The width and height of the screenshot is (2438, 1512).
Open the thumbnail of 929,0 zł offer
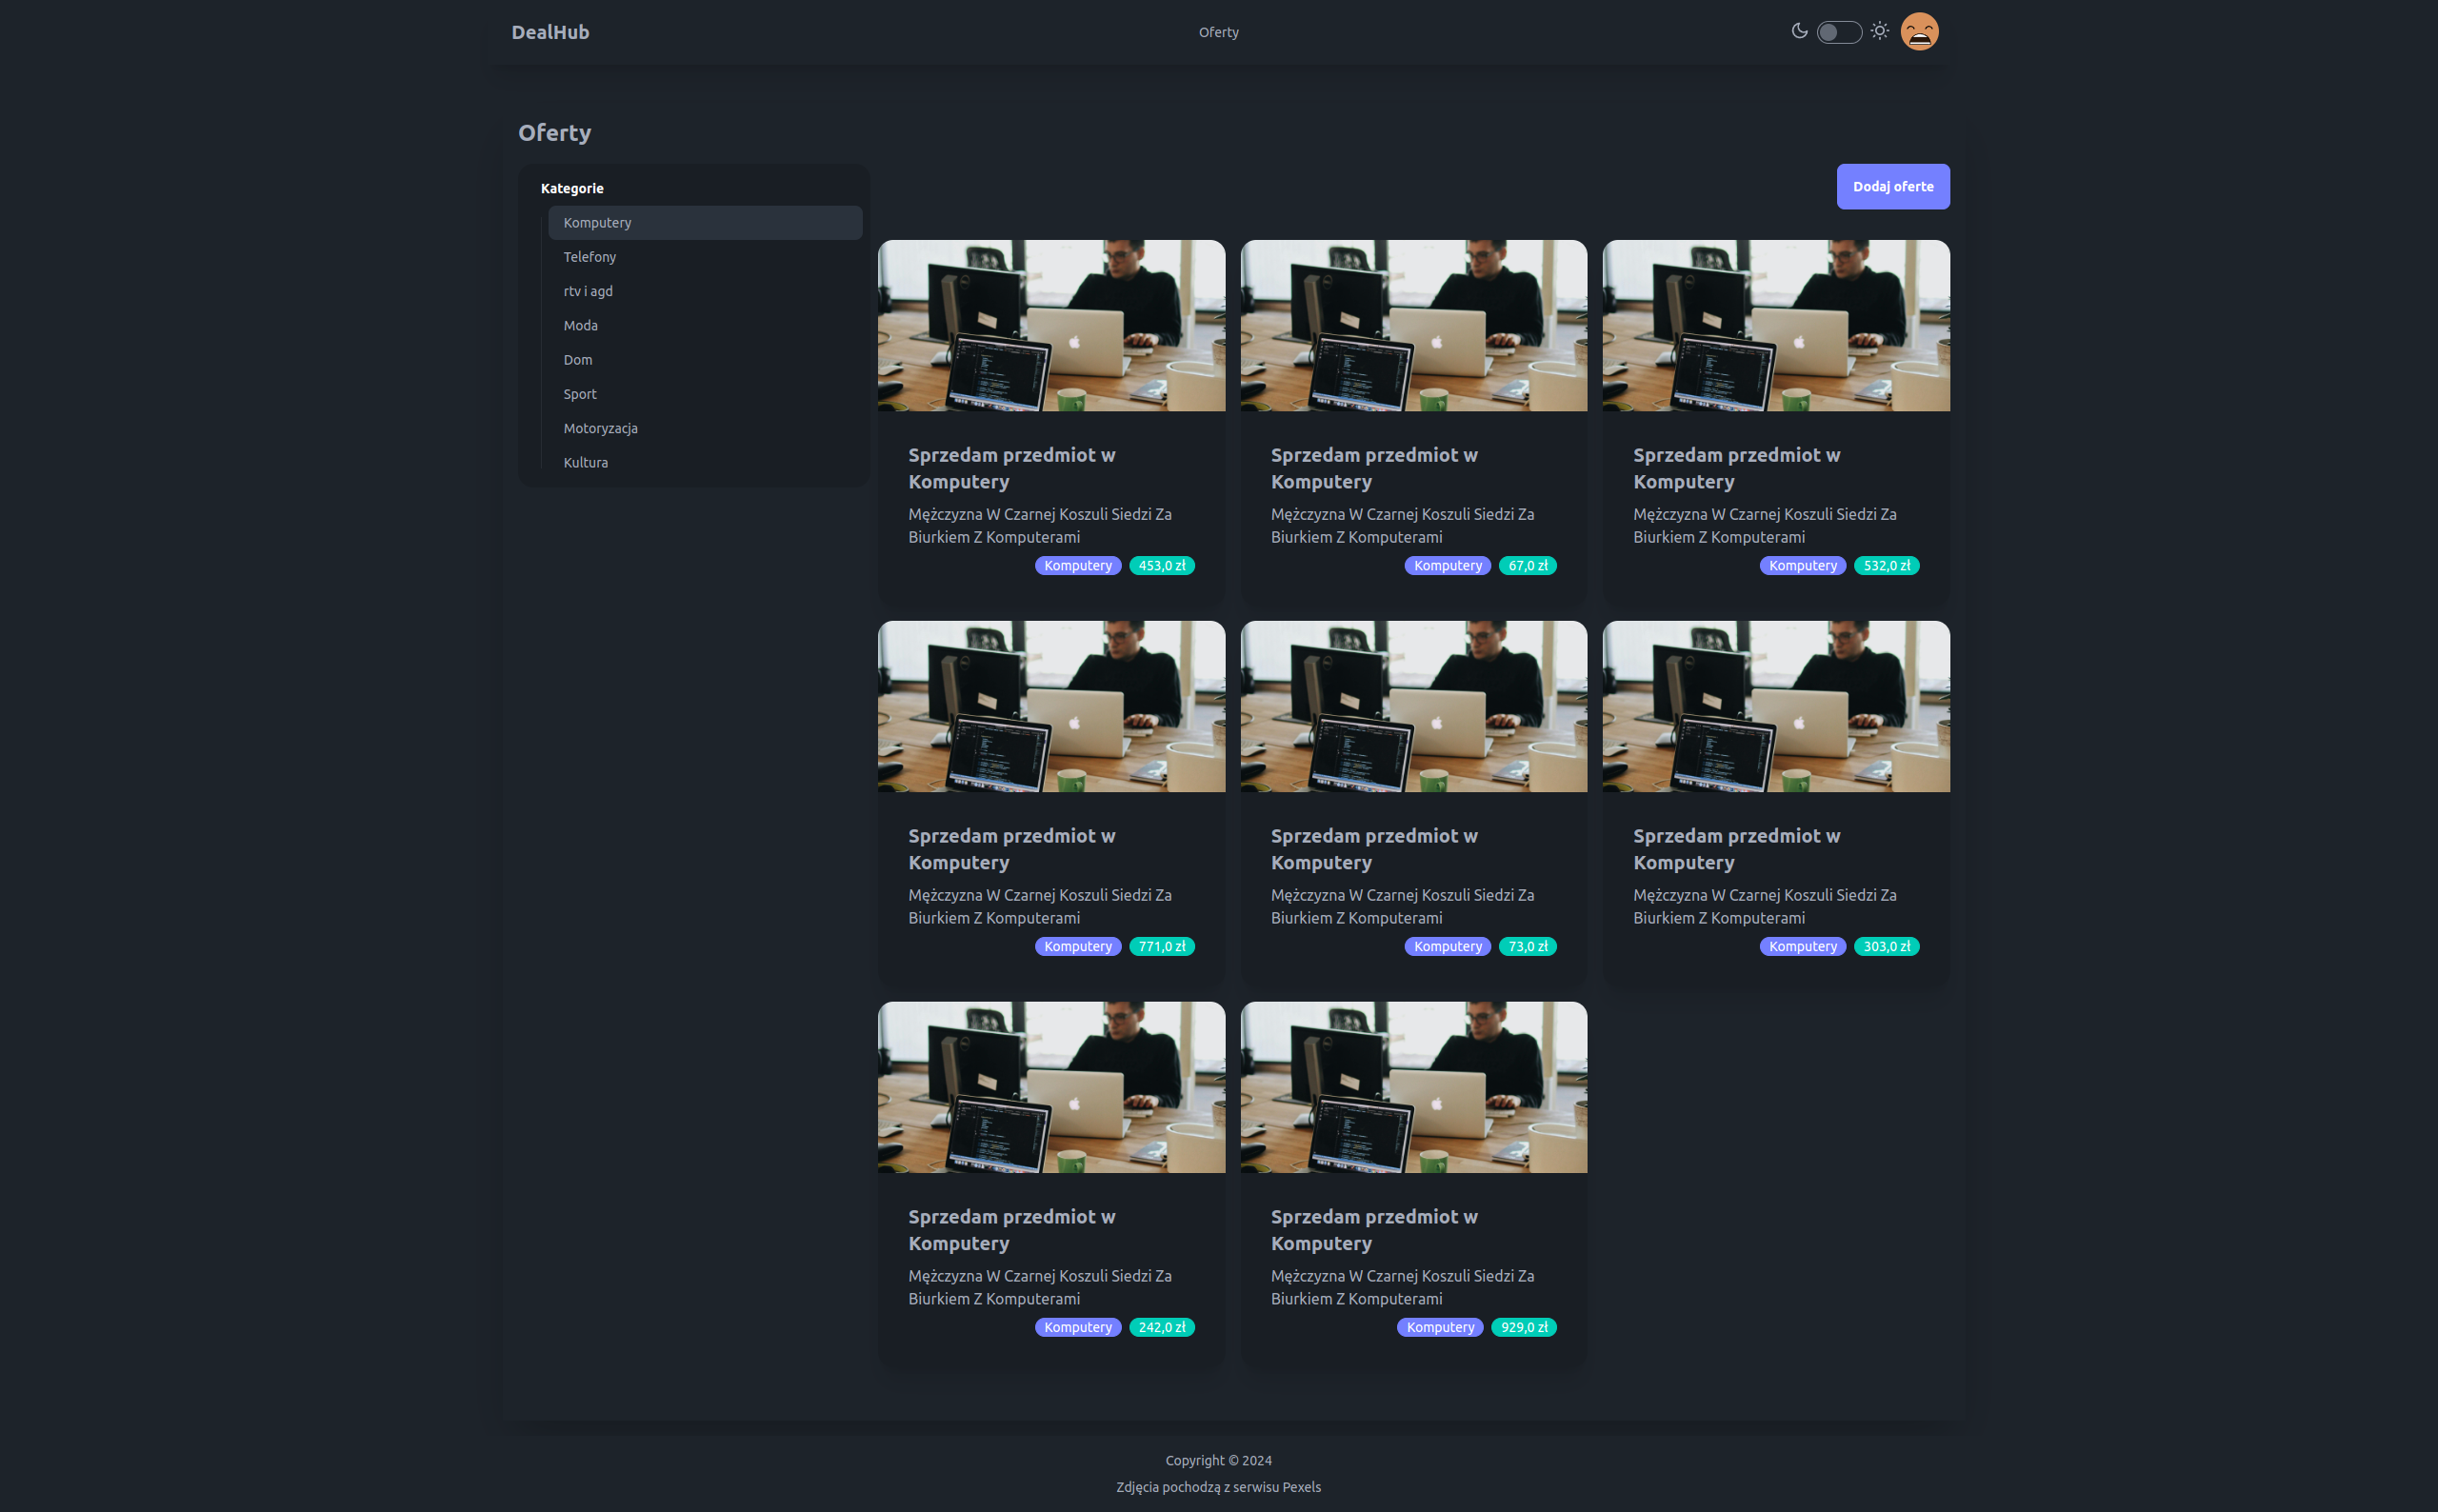pyautogui.click(x=1413, y=1087)
